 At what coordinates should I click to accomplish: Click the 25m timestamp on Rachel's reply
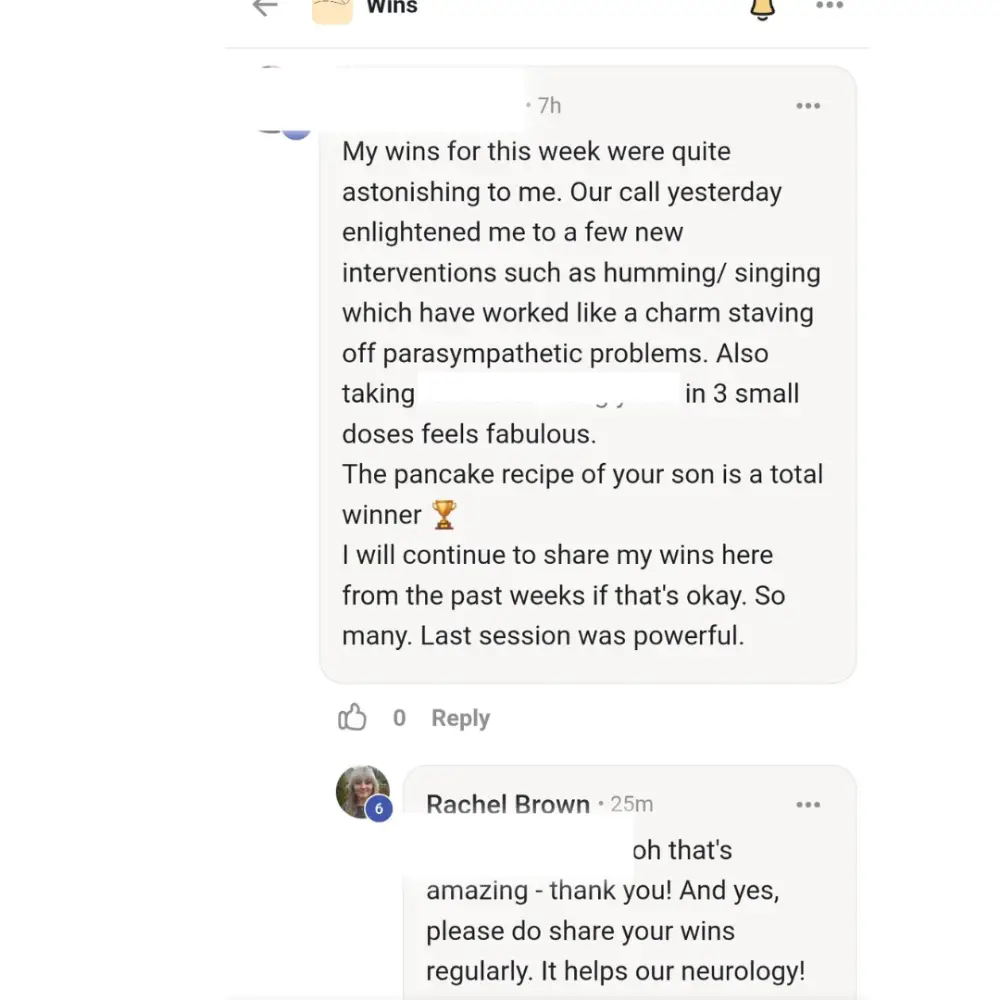click(631, 804)
